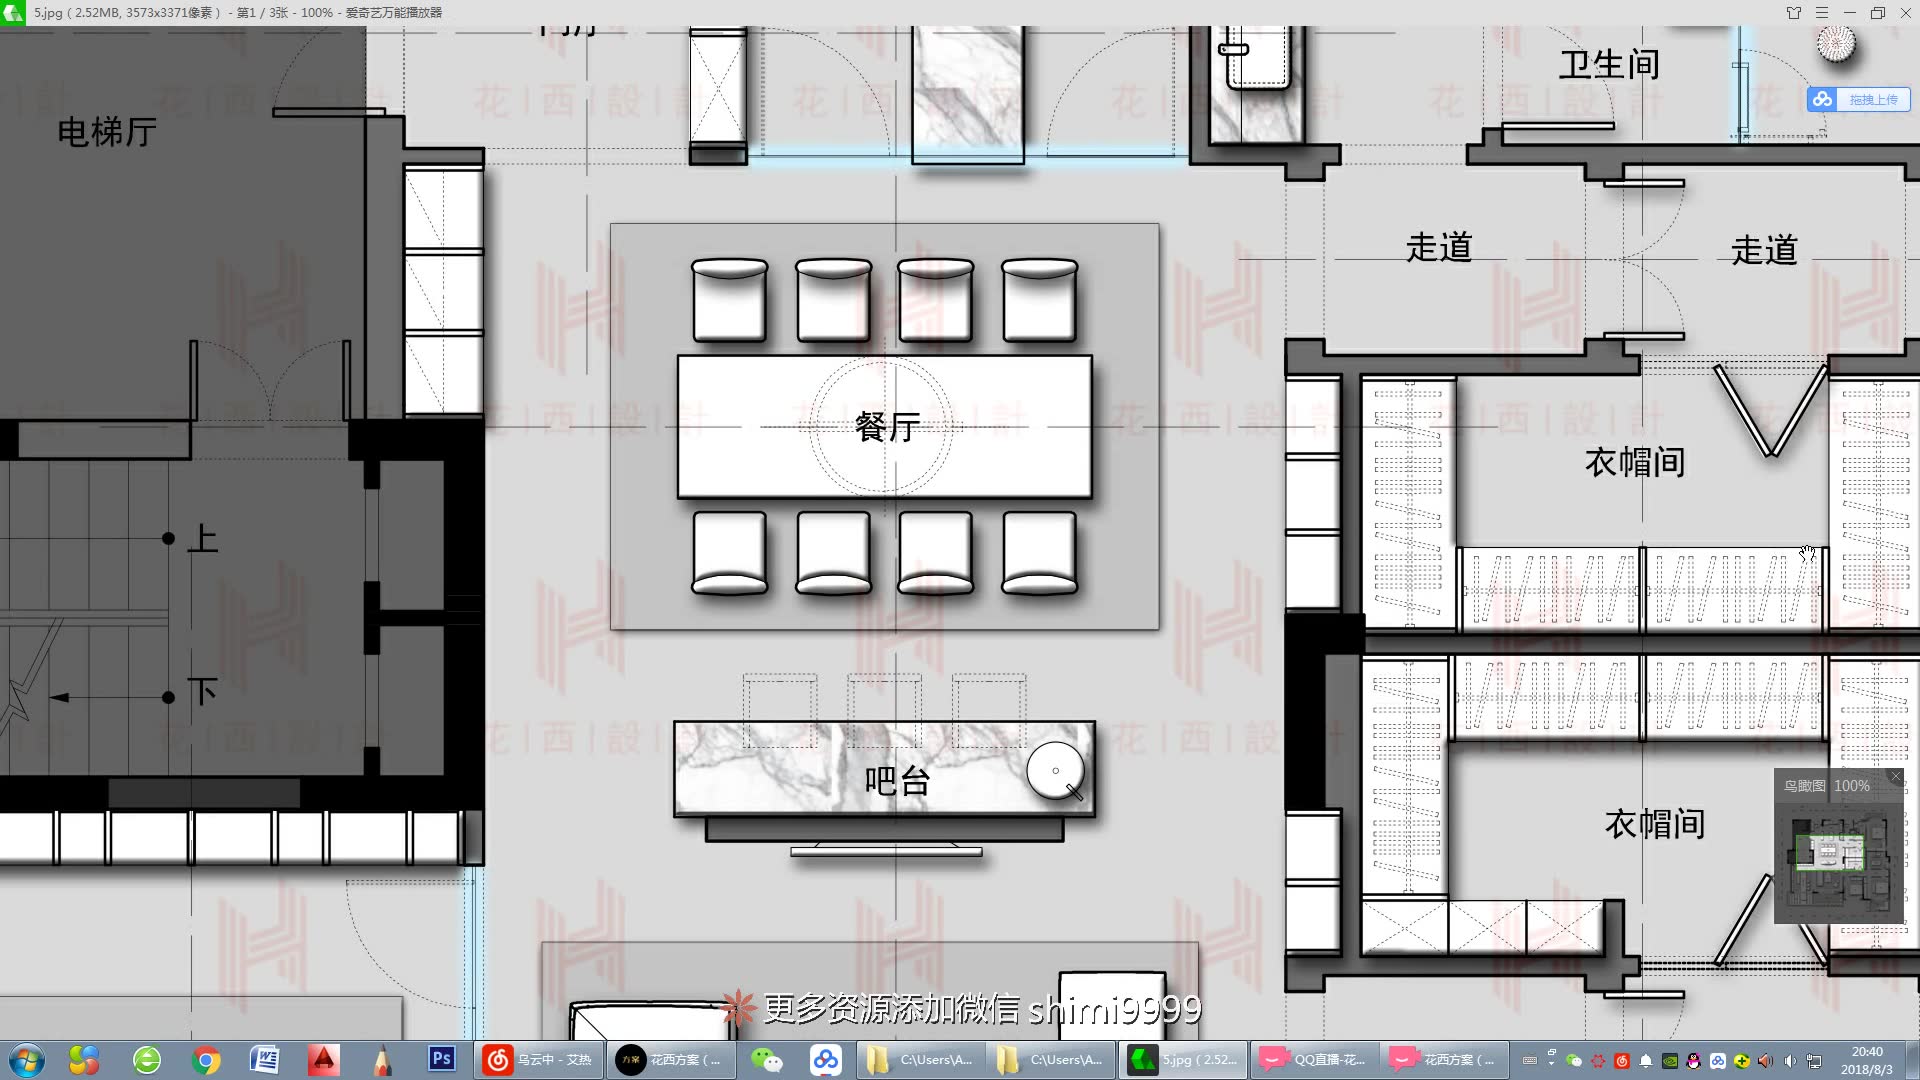This screenshot has height=1080, width=1920.
Task: Open Photoshop from taskbar
Action: 441,1059
